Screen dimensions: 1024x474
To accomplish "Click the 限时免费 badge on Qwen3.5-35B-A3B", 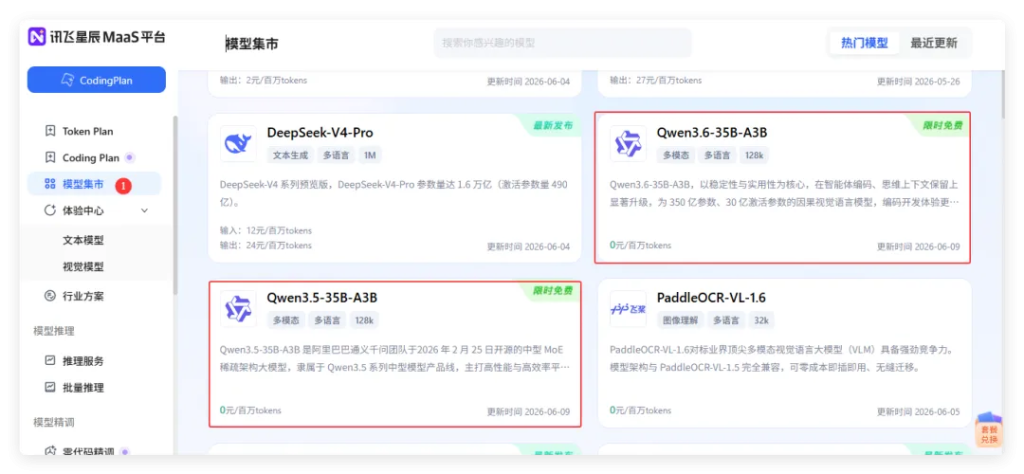I will 552,291.
